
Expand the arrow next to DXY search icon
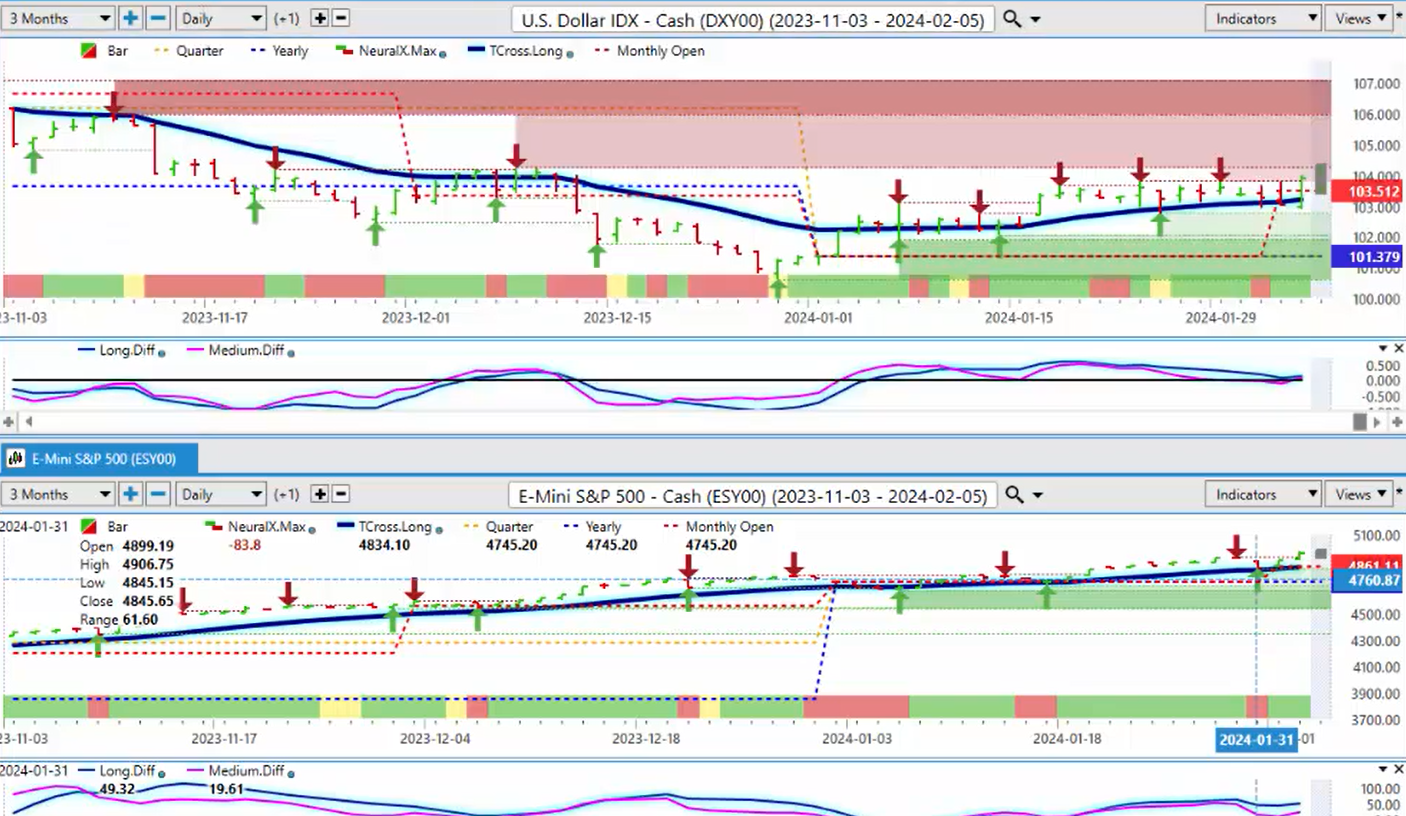(1035, 19)
